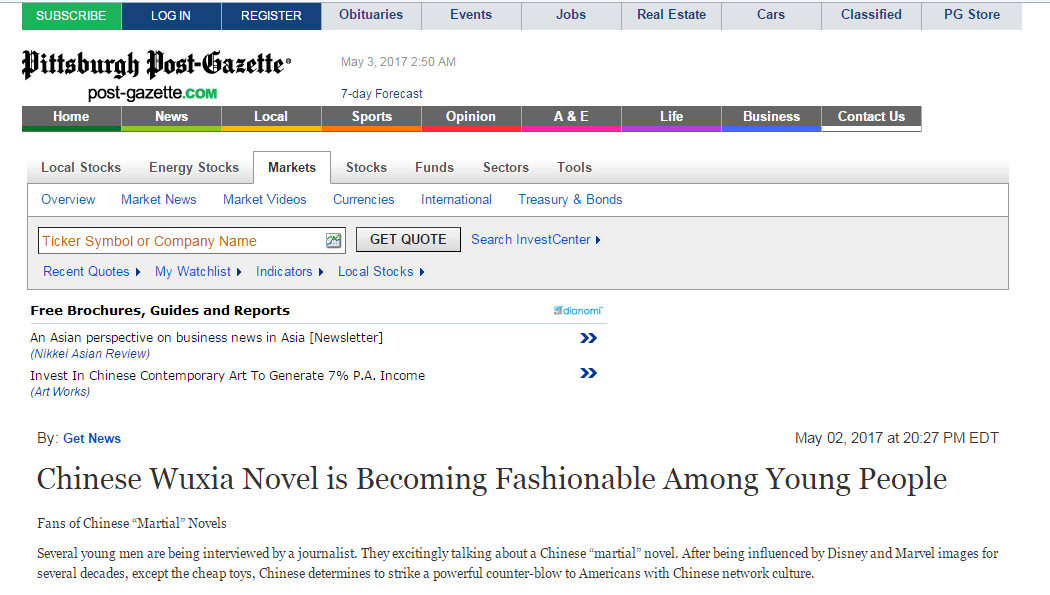
Task: Open the Treasury & Bonds link
Action: point(570,199)
